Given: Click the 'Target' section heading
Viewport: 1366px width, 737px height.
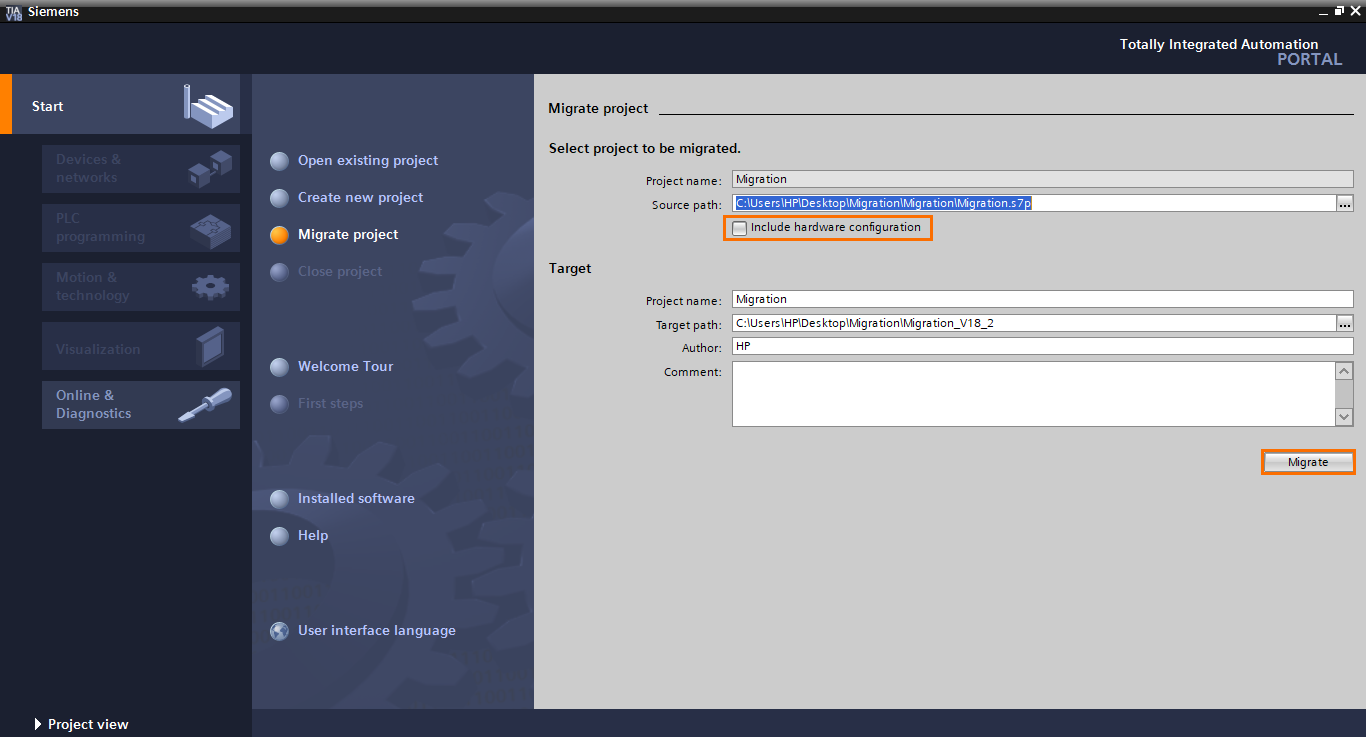Looking at the screenshot, I should point(570,268).
